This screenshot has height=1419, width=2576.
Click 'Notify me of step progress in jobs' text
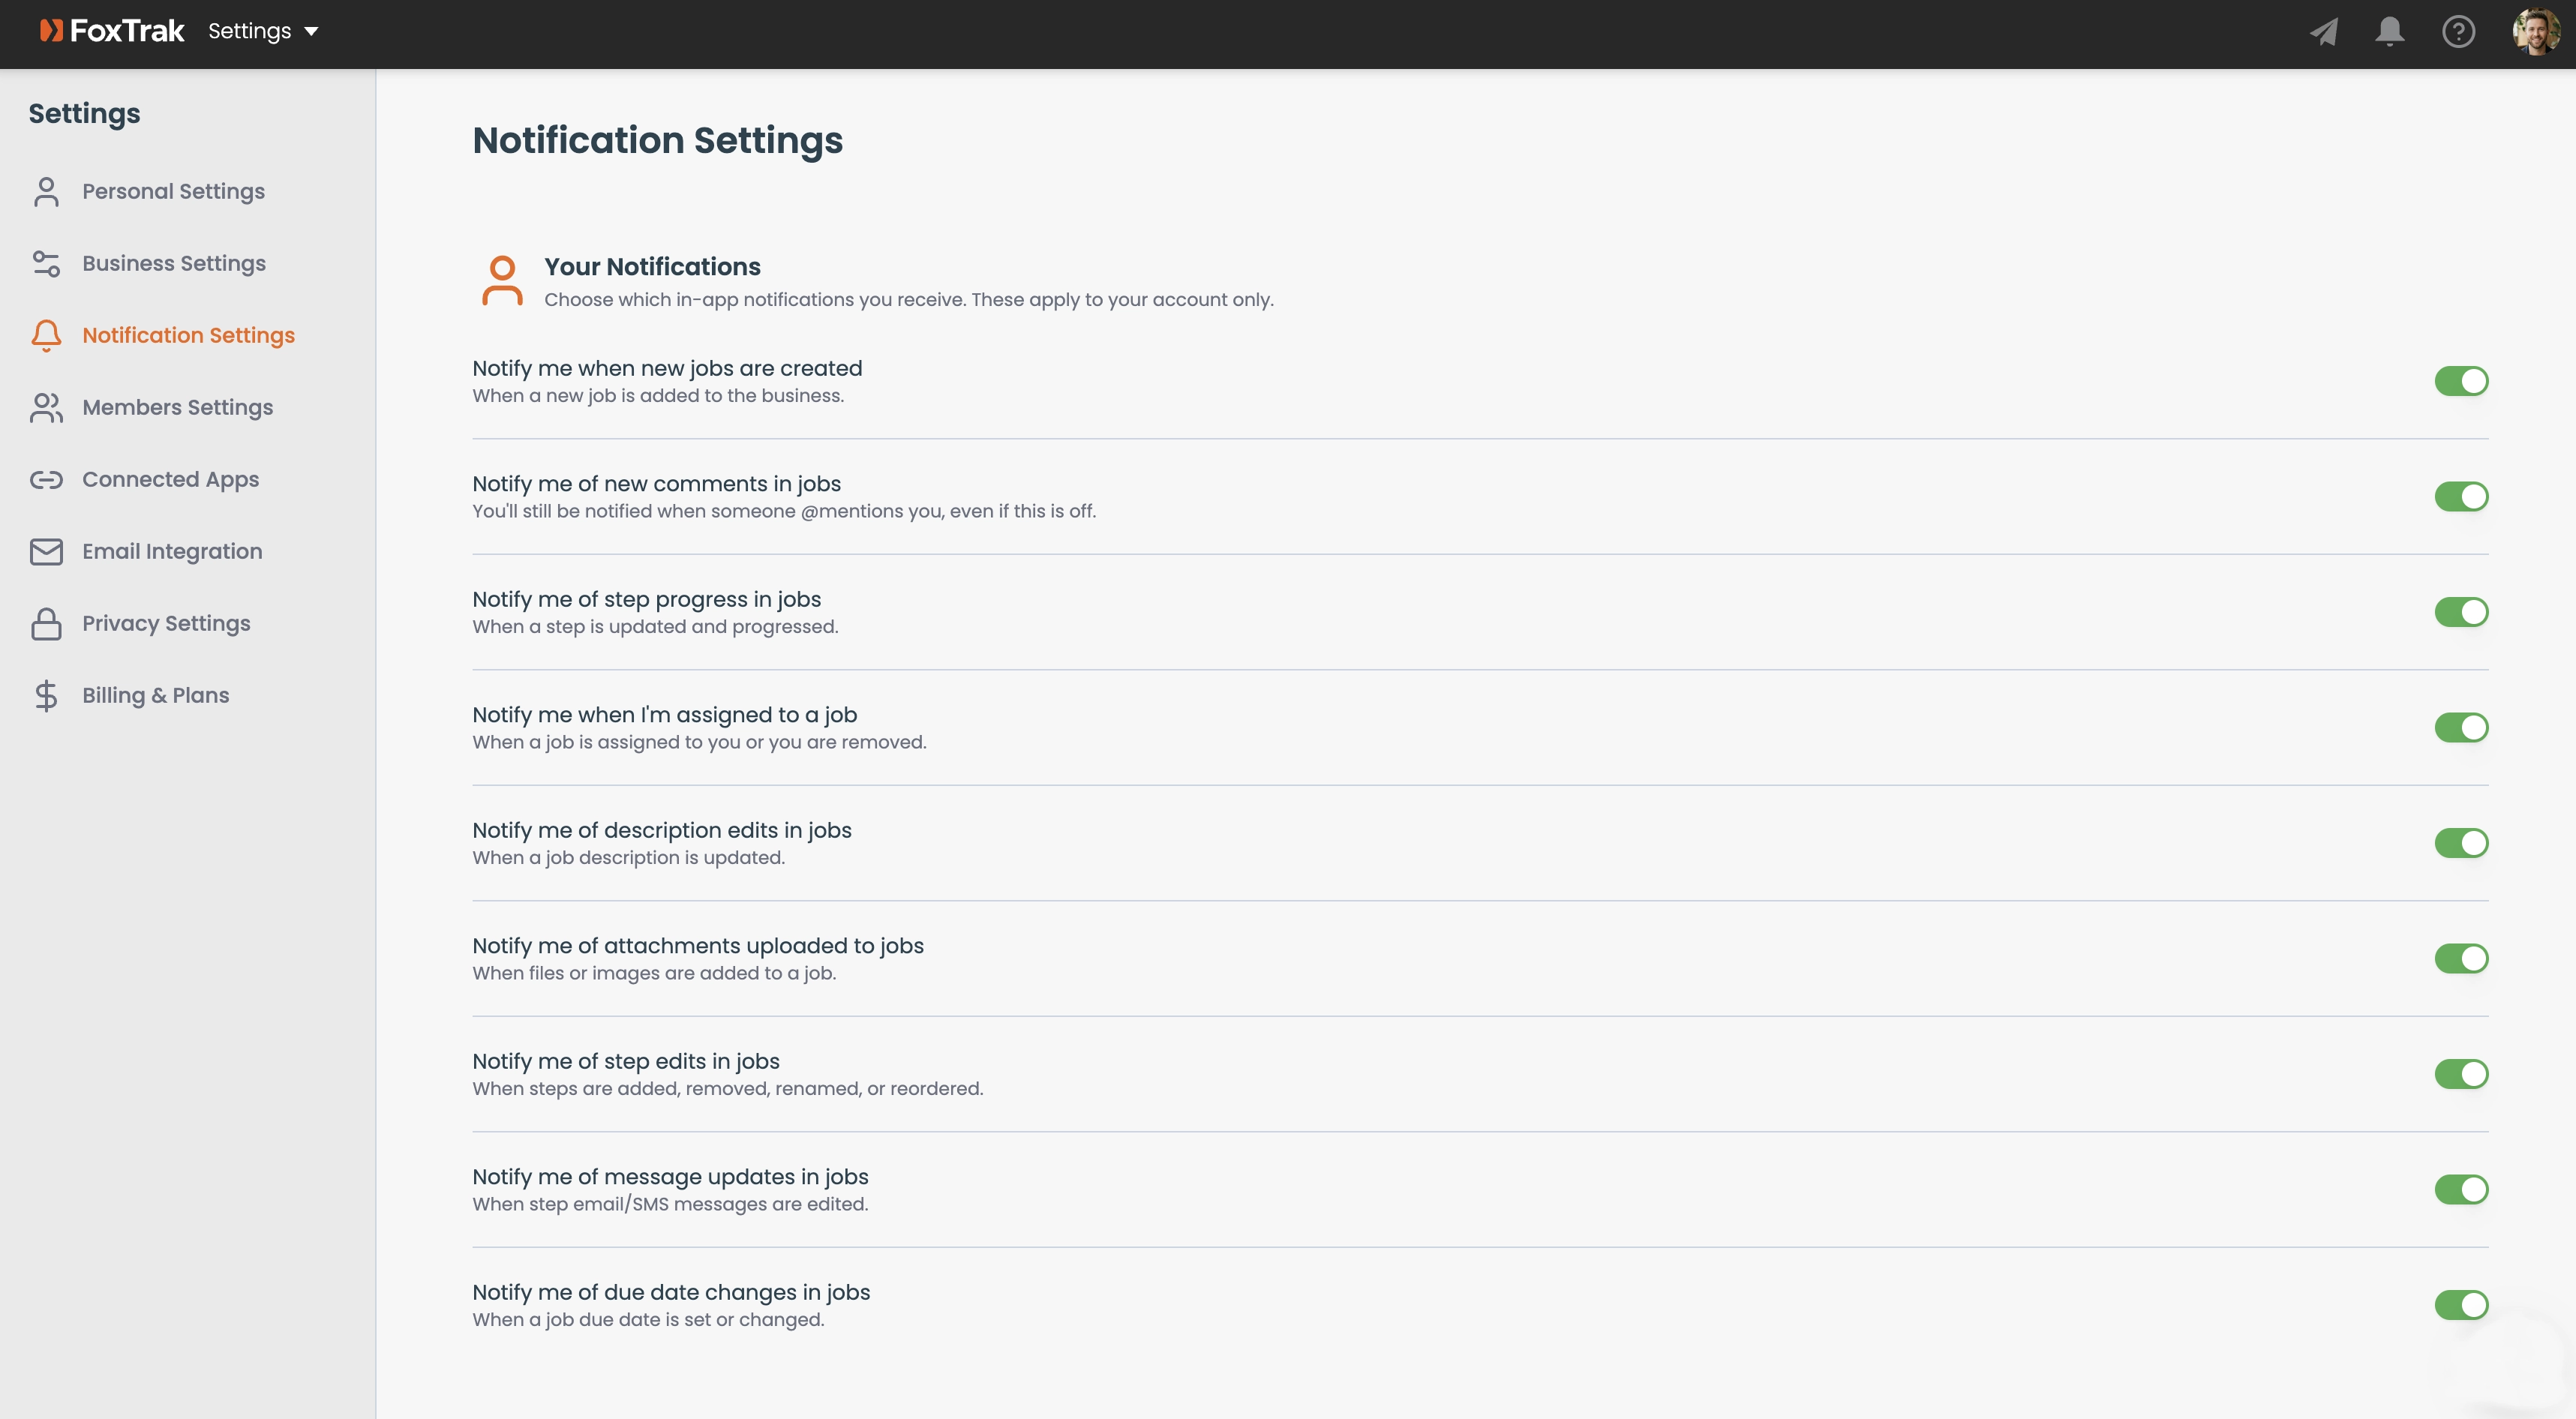pyautogui.click(x=646, y=599)
